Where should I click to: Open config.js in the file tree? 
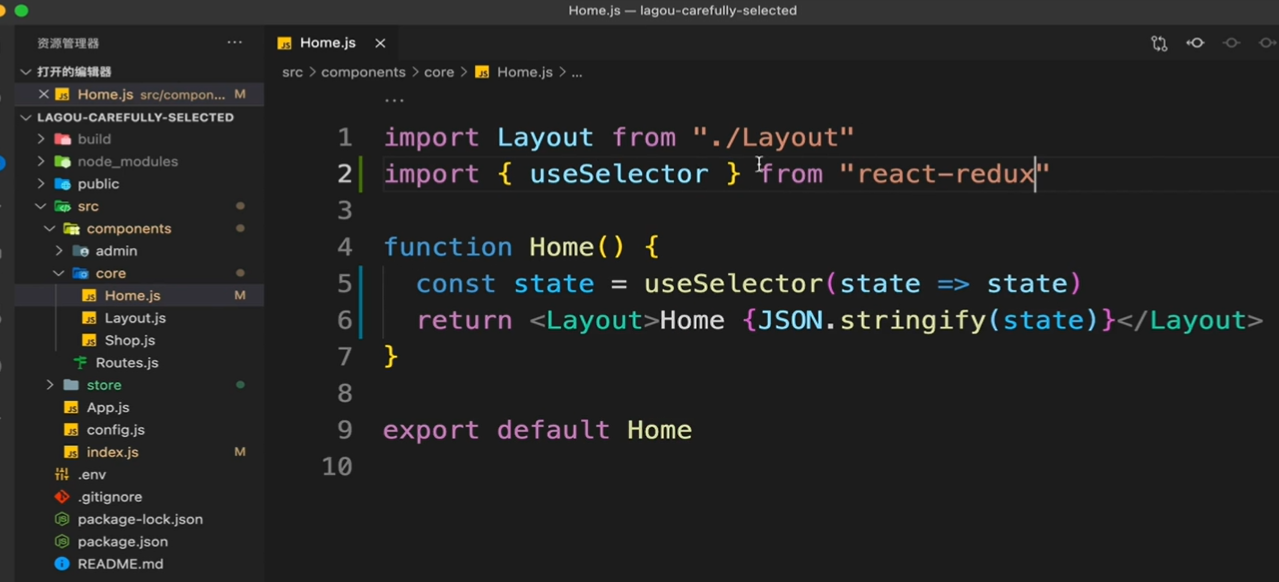[x=115, y=430]
